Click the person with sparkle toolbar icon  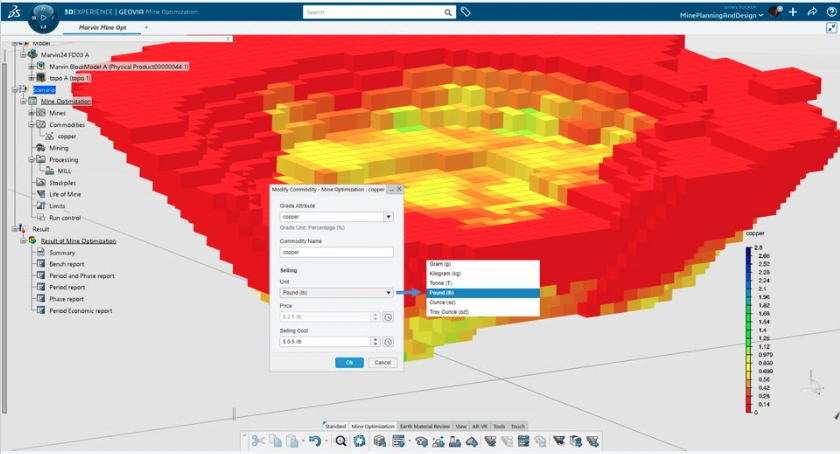438,441
